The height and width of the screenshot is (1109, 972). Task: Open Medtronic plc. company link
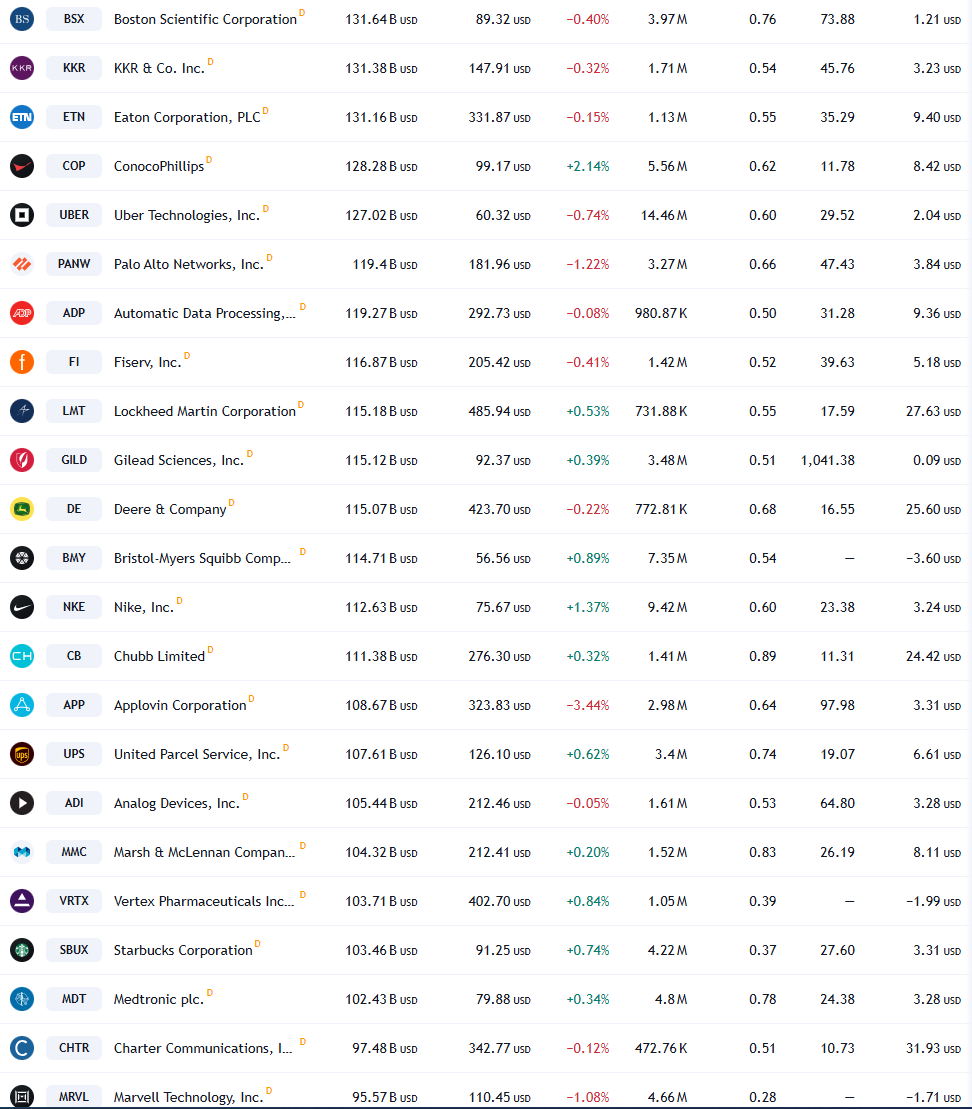(159, 999)
